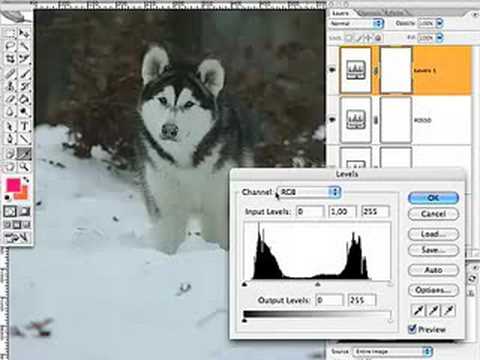480x360 pixels.
Task: Select the Crop tool
Action: coord(10,59)
